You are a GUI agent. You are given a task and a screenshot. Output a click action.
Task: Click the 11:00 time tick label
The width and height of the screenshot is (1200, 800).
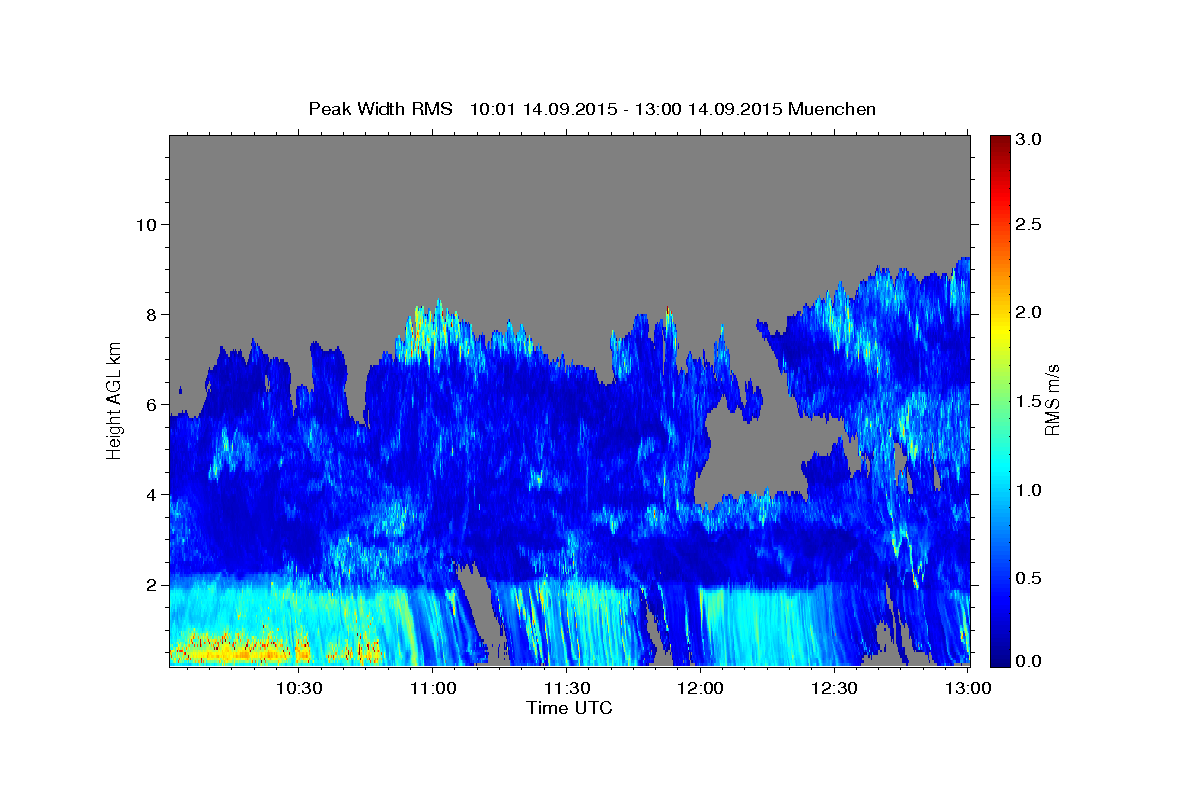click(433, 688)
